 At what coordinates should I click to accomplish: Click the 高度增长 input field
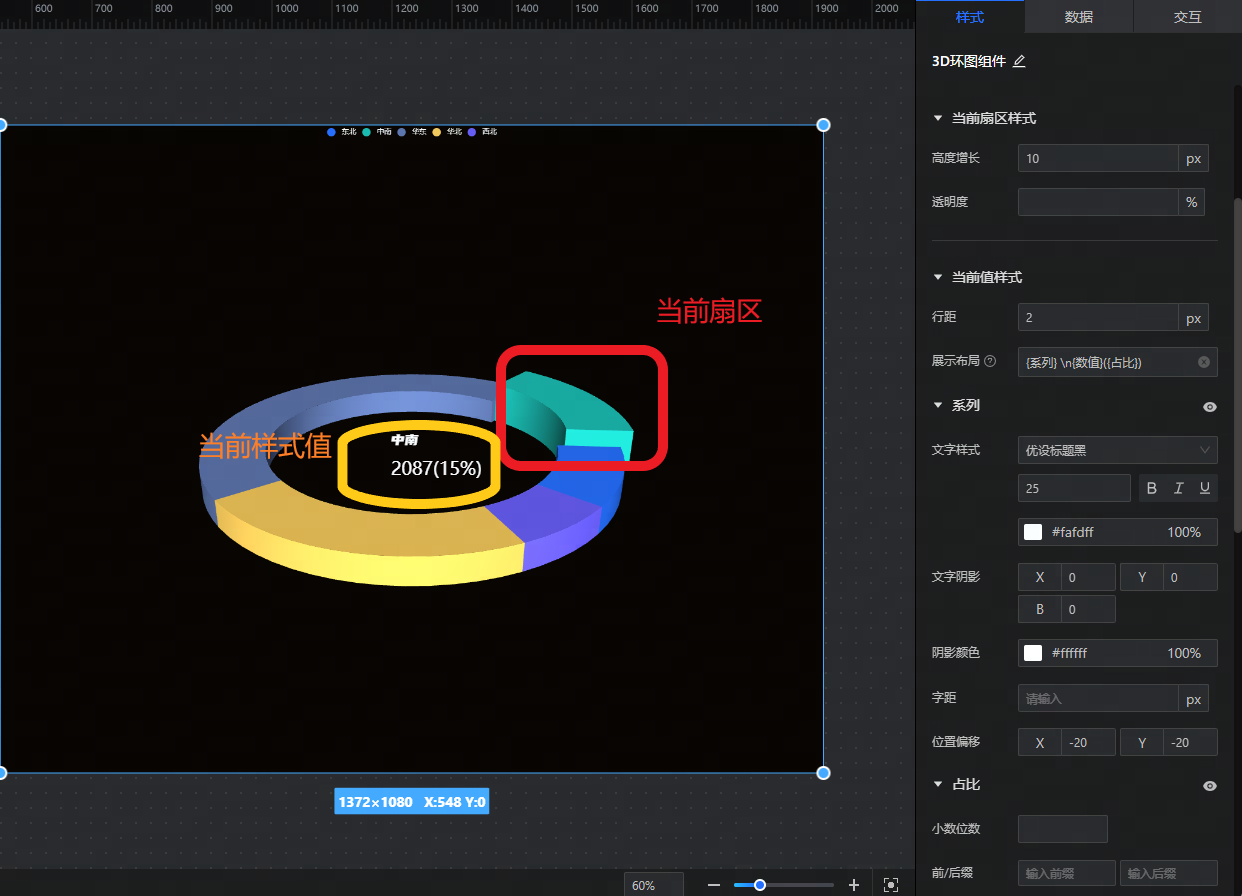click(x=1097, y=158)
